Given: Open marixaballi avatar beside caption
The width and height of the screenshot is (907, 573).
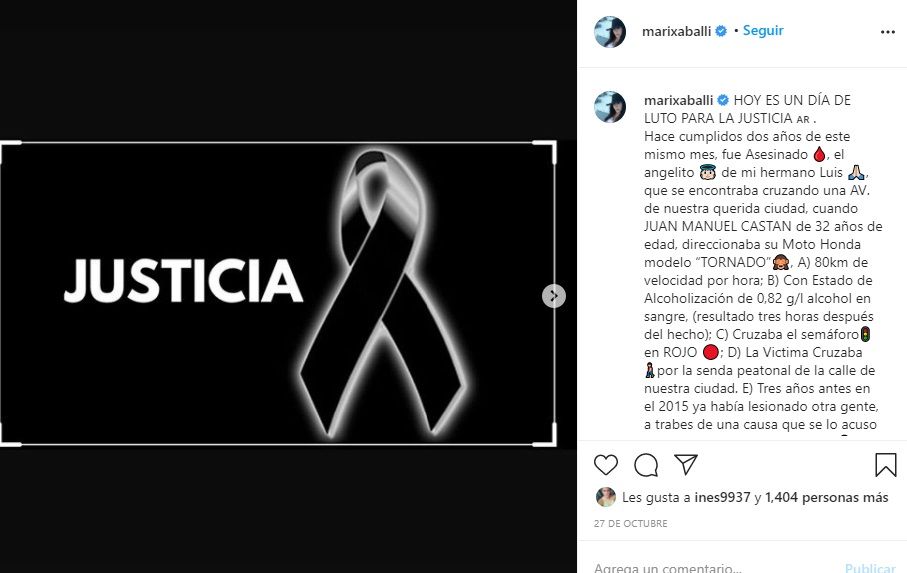Looking at the screenshot, I should (610, 106).
